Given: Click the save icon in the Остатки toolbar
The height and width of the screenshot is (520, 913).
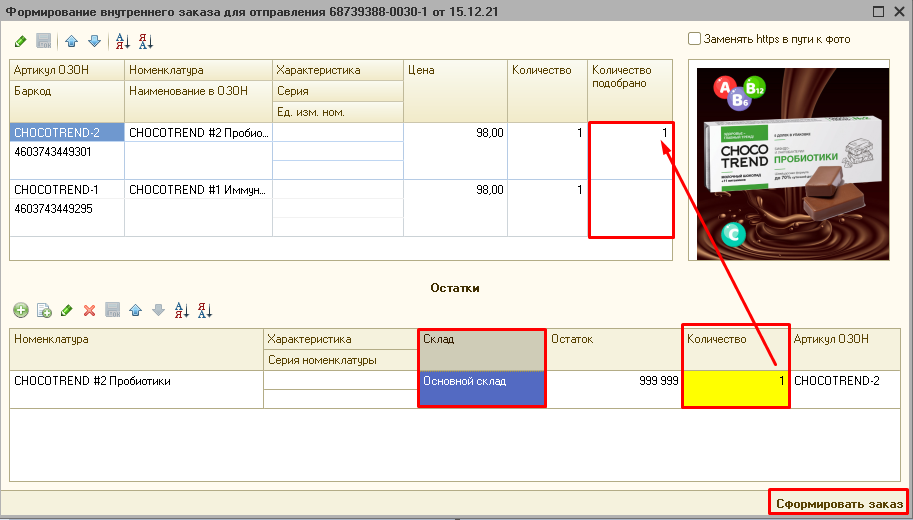Looking at the screenshot, I should pos(112,310).
